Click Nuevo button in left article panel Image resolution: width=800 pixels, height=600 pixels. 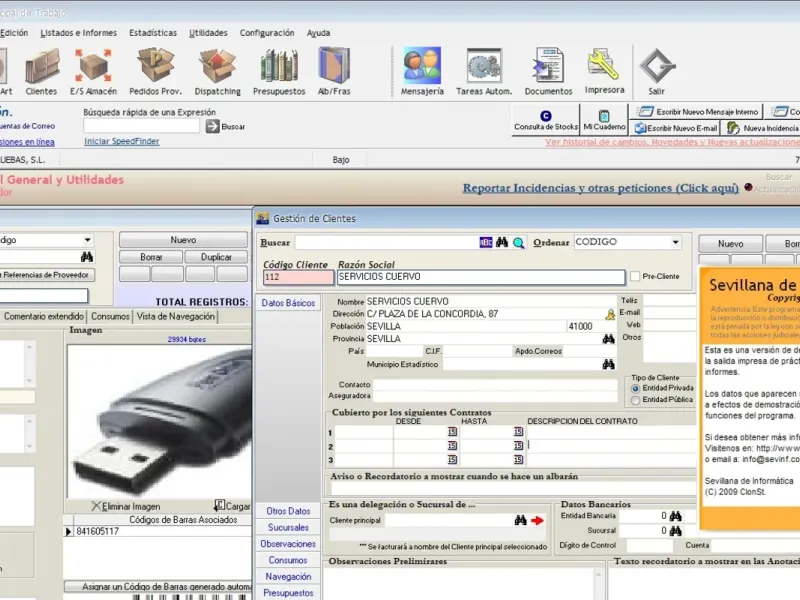(183, 240)
